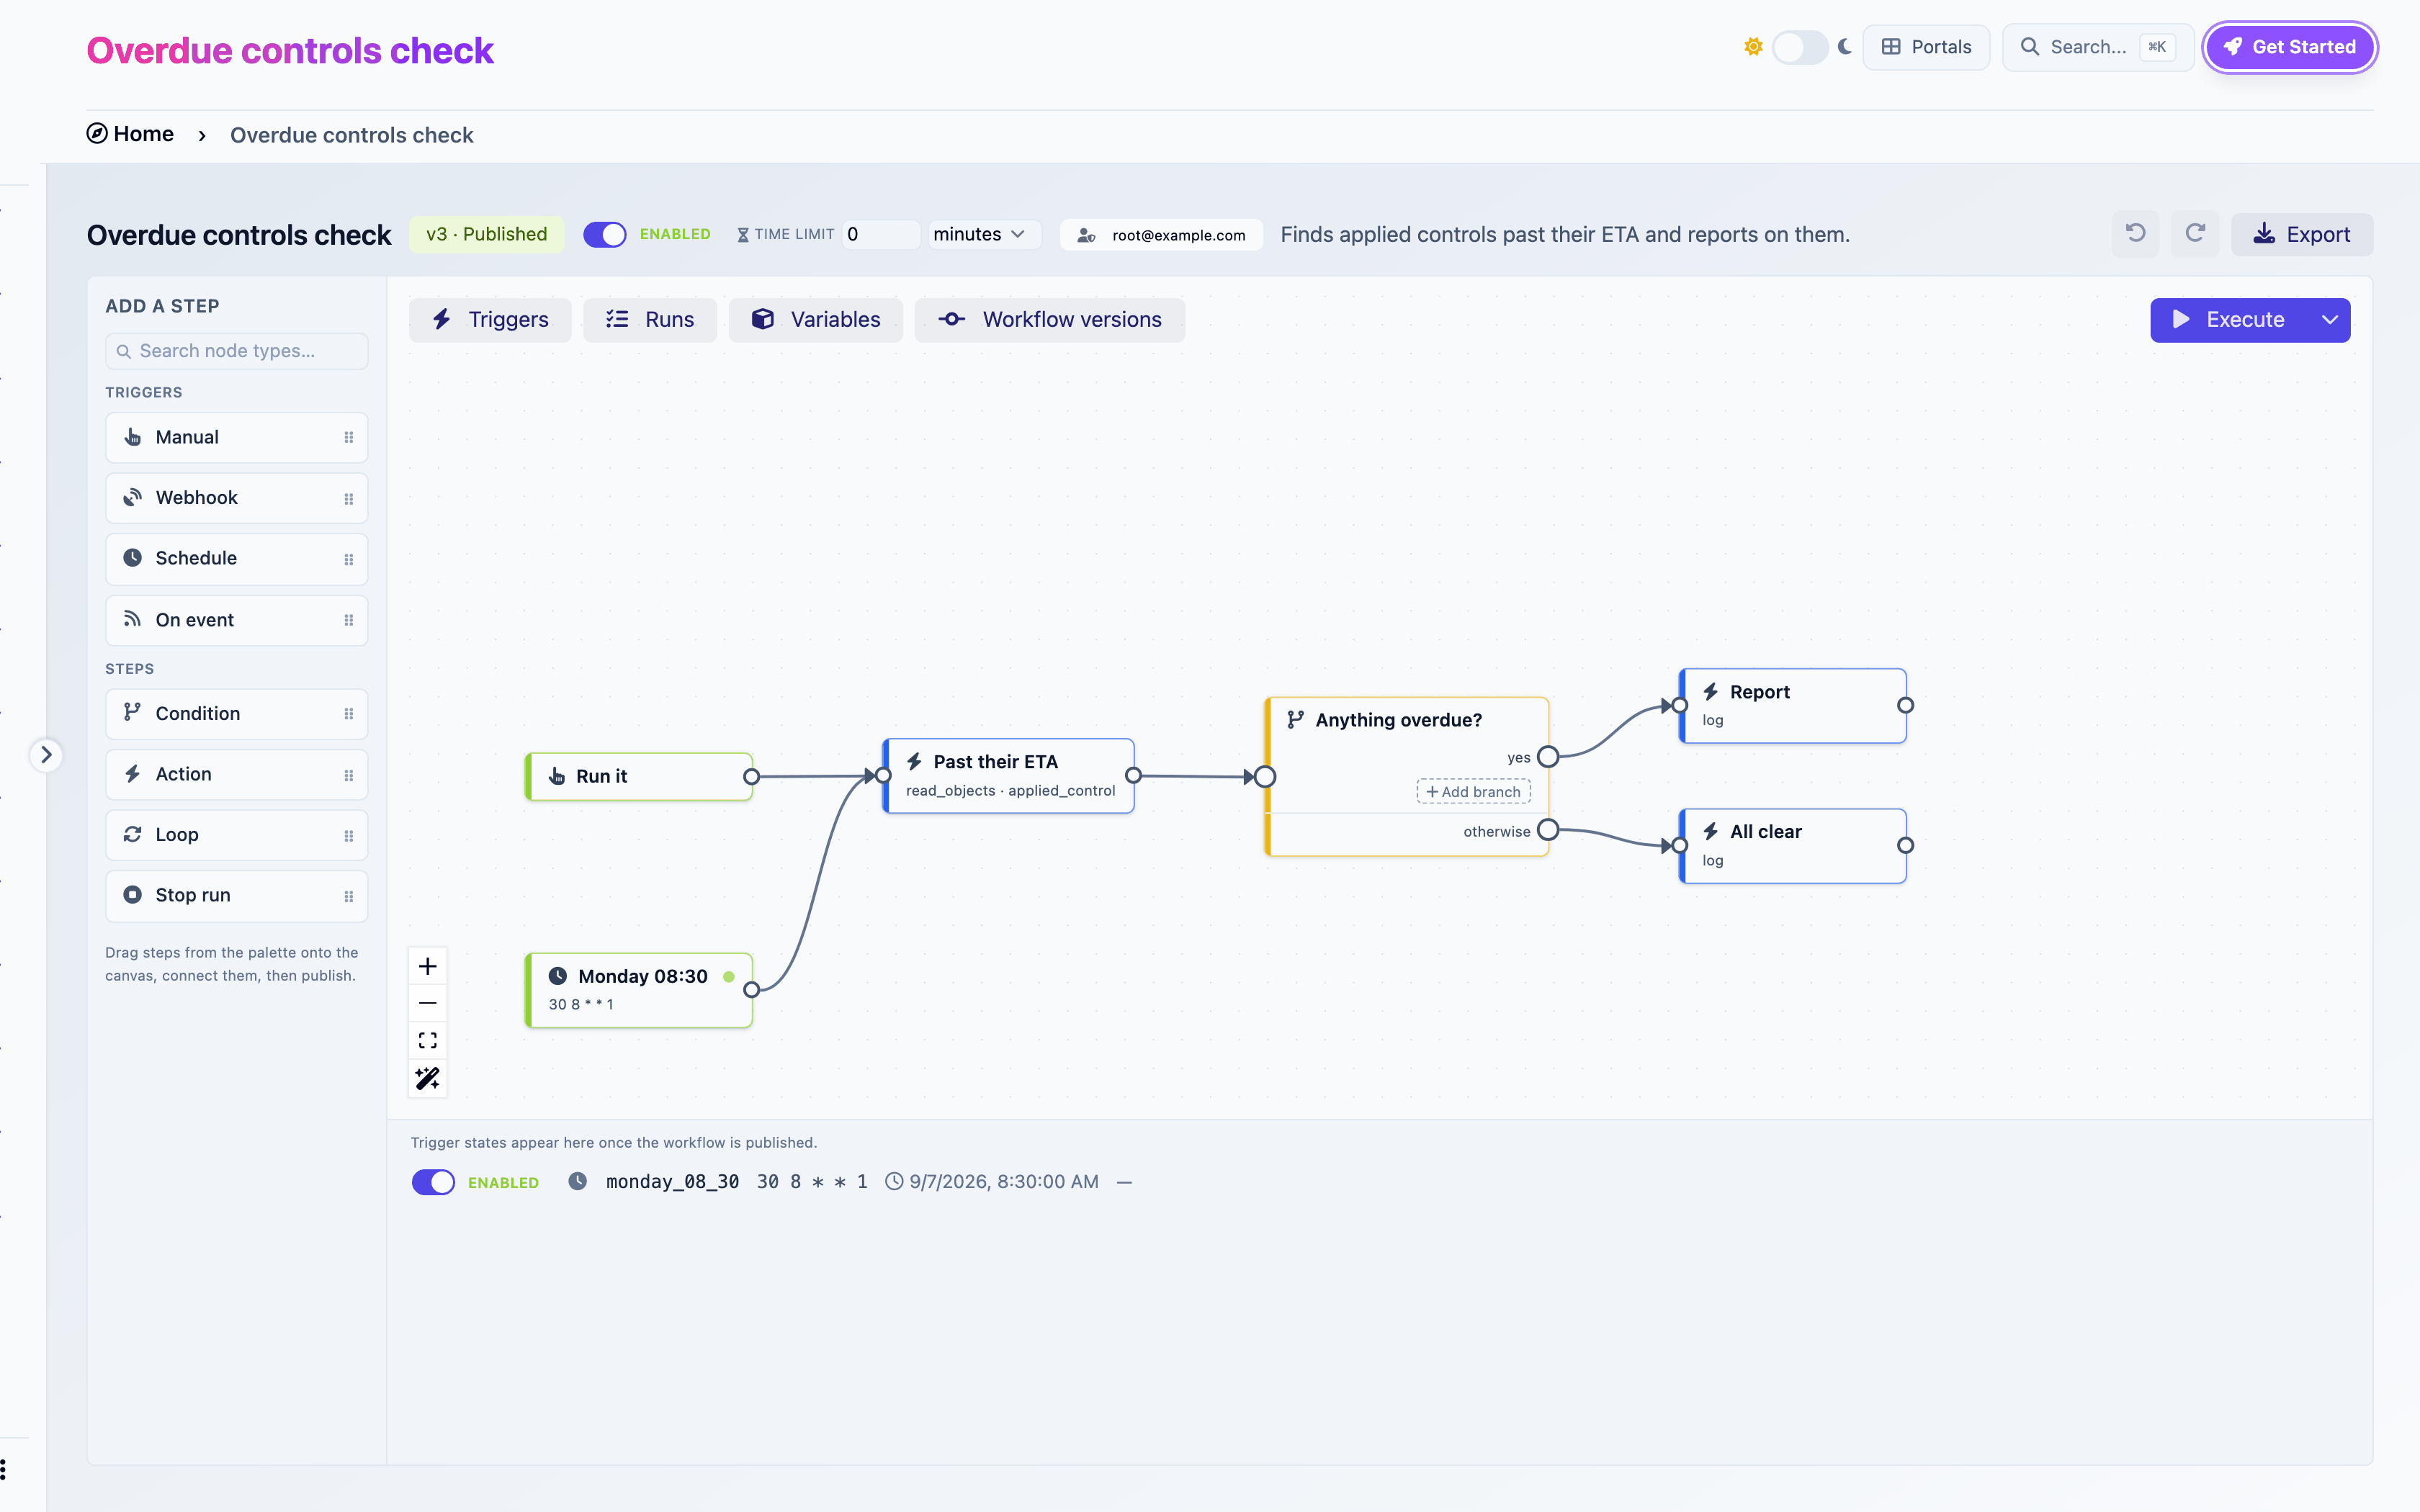
Task: Fit the workflow to view
Action: 428,1041
